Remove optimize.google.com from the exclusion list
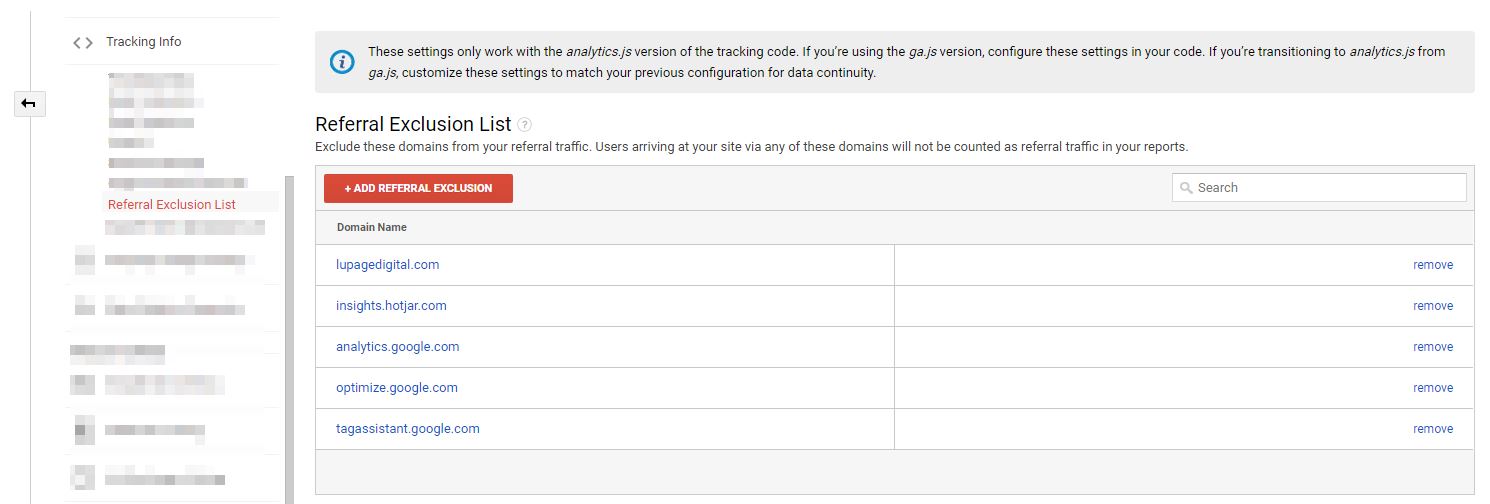Screen dimensions: 1490x504 pyautogui.click(x=1432, y=388)
